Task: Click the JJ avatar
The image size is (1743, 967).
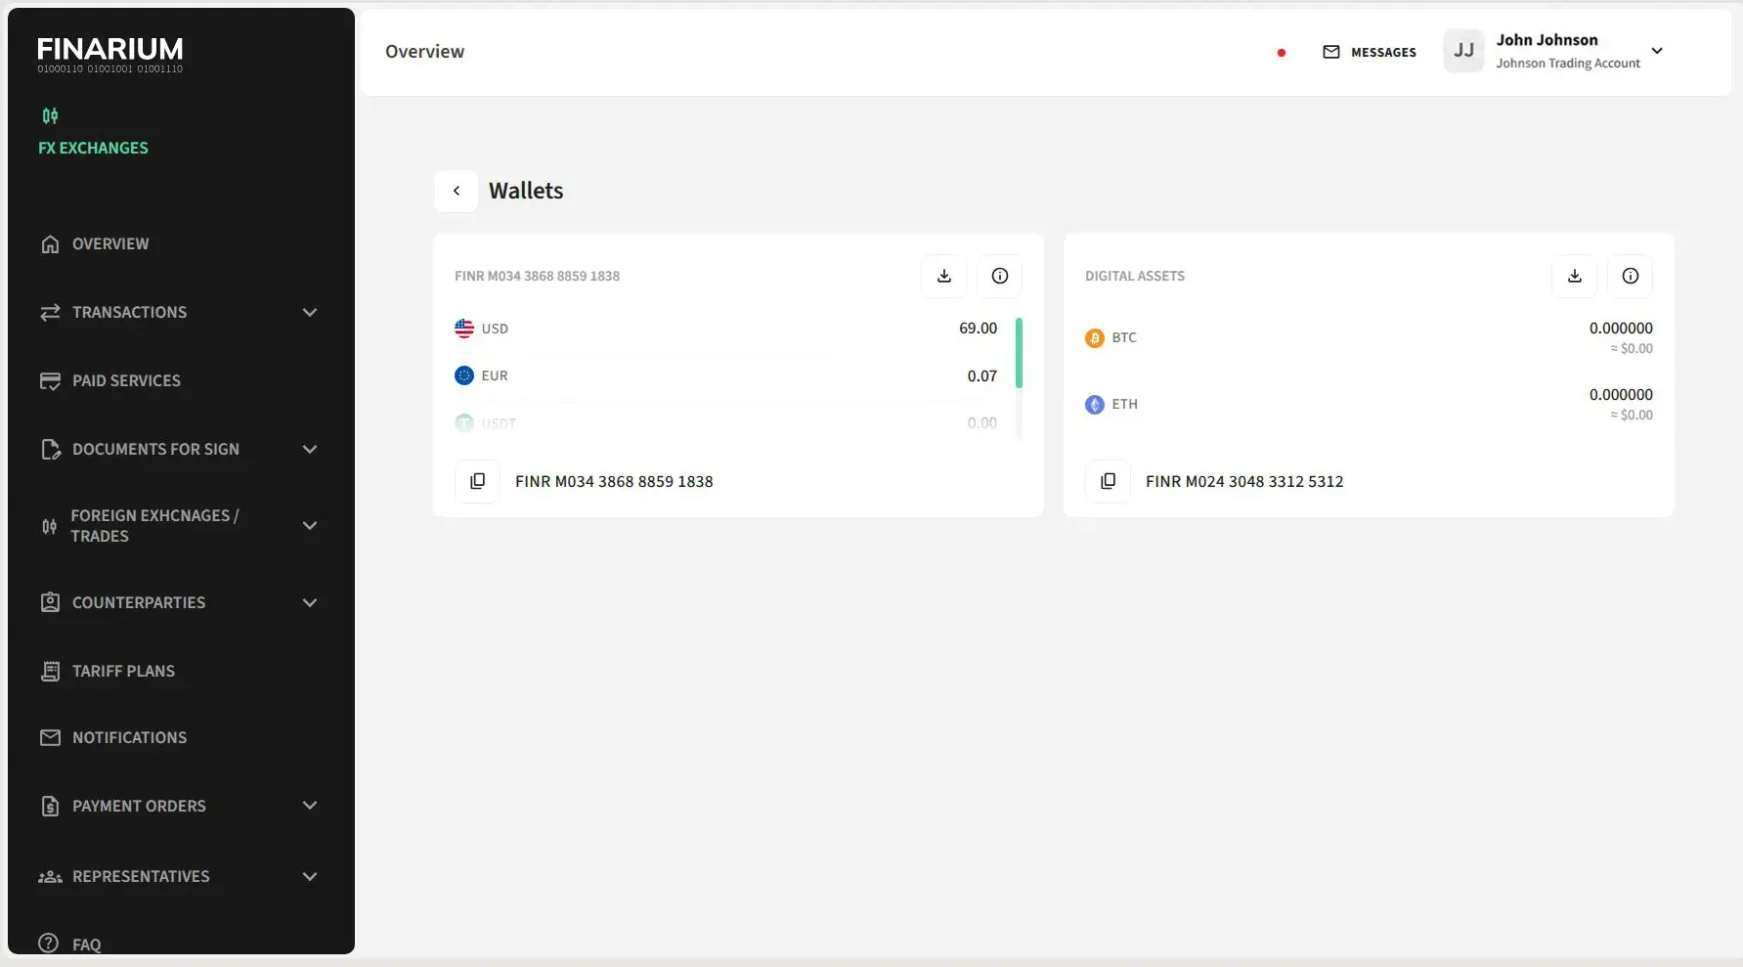Action: click(1464, 51)
